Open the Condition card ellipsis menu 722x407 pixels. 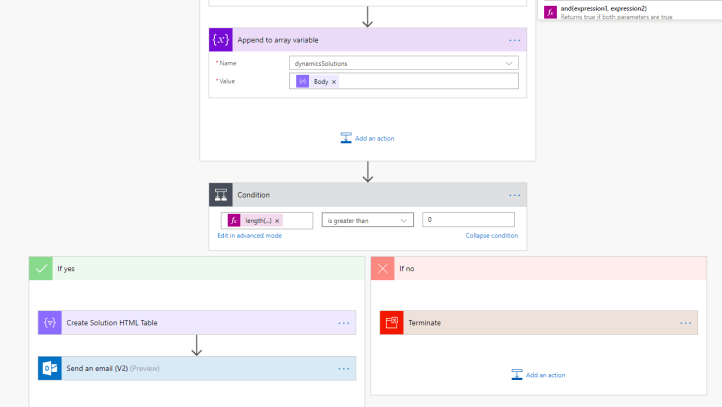[x=514, y=195]
